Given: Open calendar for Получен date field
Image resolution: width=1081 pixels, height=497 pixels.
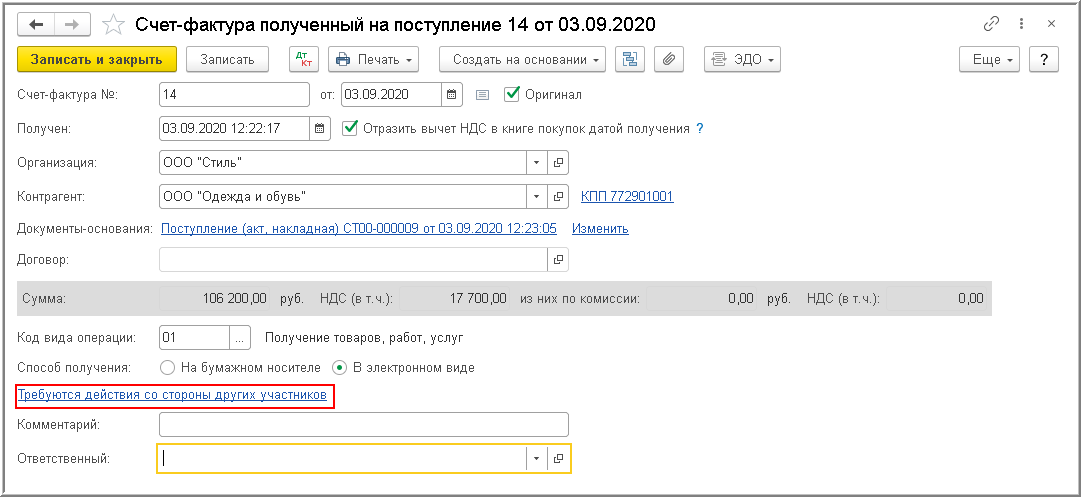Looking at the screenshot, I should pos(320,128).
